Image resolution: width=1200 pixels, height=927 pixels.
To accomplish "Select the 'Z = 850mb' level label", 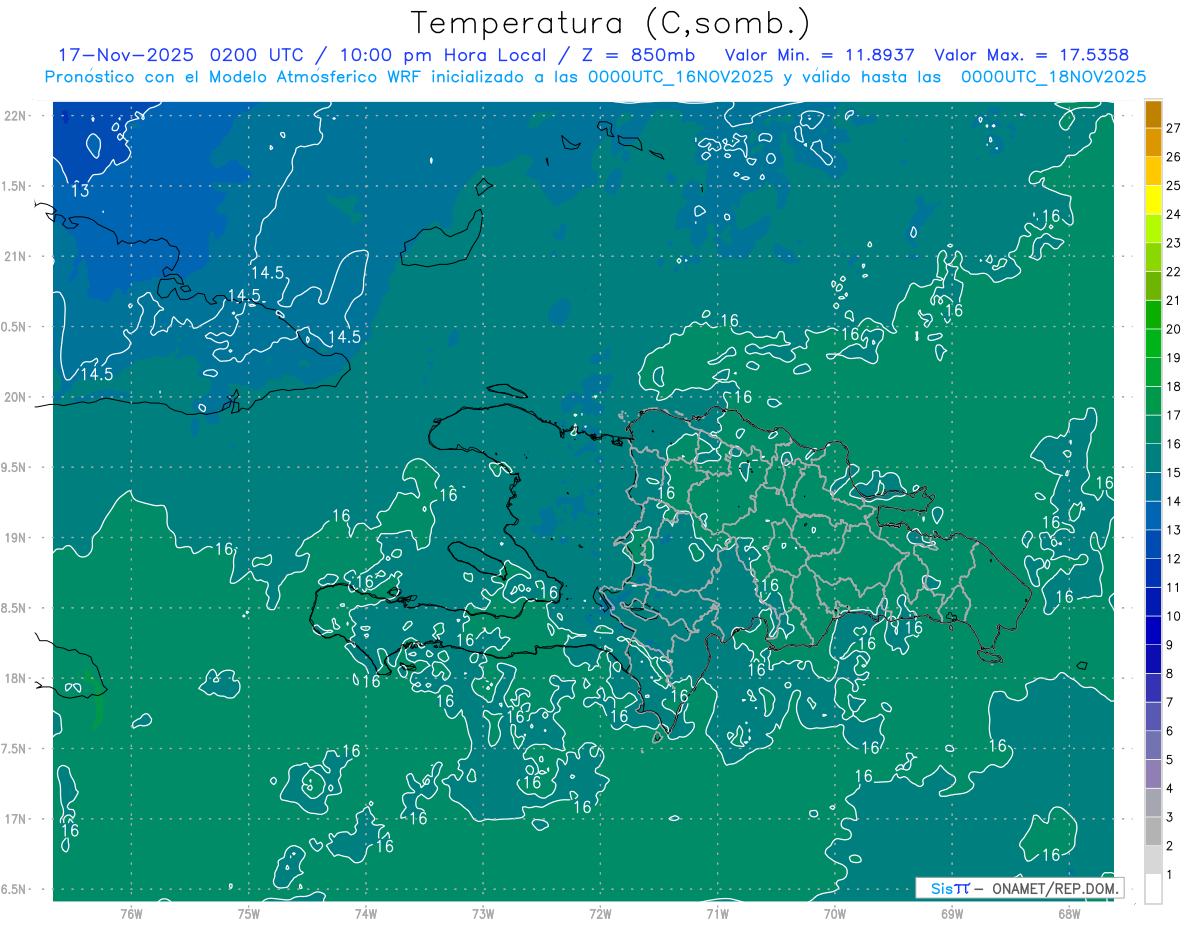I will pyautogui.click(x=639, y=55).
